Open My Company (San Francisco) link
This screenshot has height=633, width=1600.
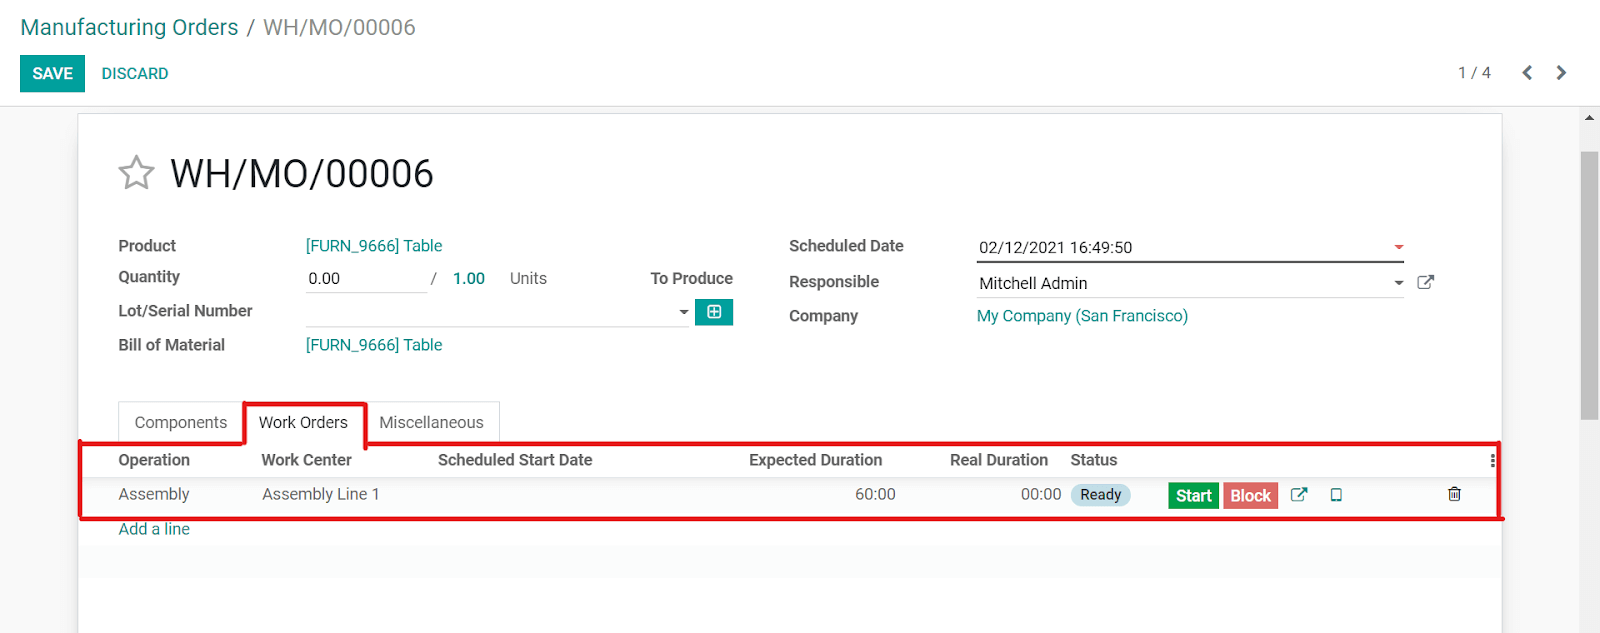(1082, 316)
